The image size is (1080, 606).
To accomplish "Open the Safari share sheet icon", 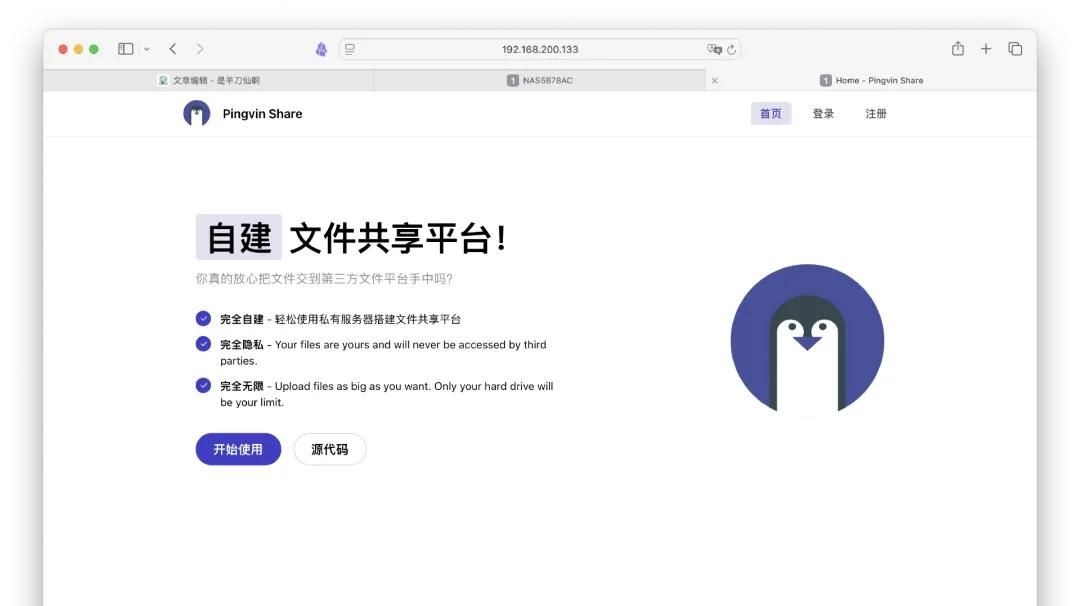I will tap(957, 47).
